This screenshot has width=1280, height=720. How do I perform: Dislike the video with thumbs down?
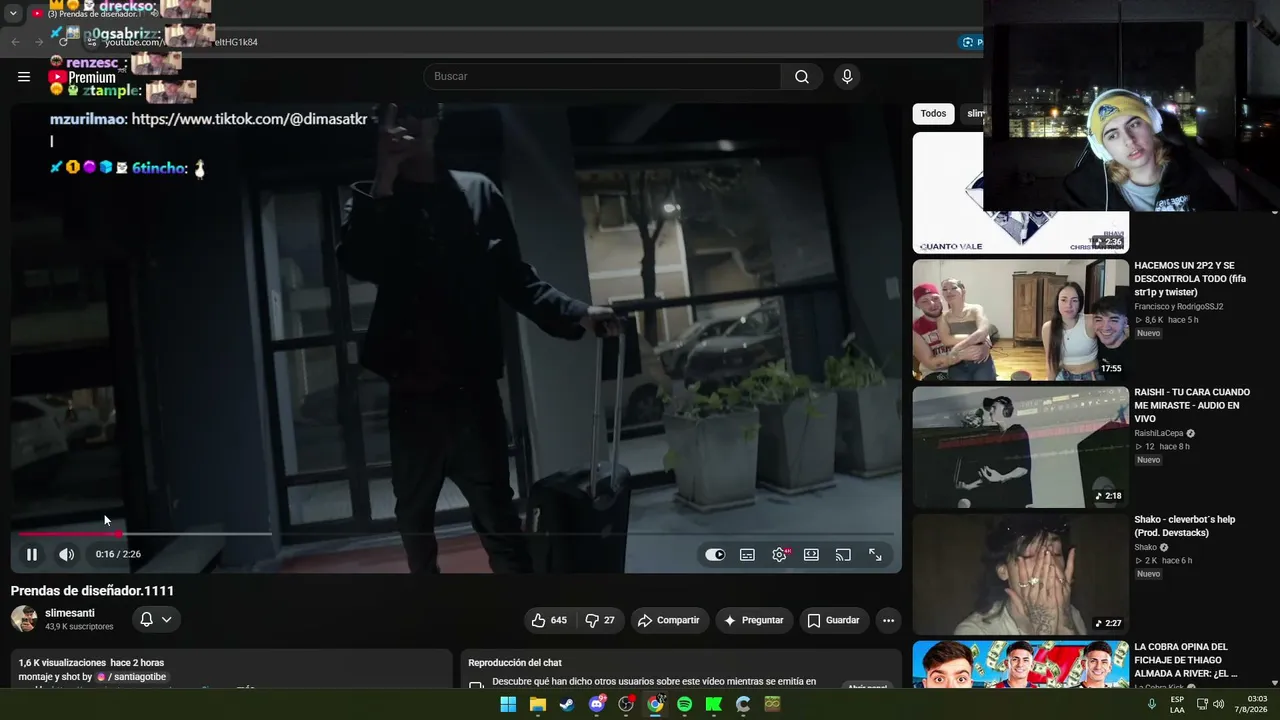click(x=601, y=620)
